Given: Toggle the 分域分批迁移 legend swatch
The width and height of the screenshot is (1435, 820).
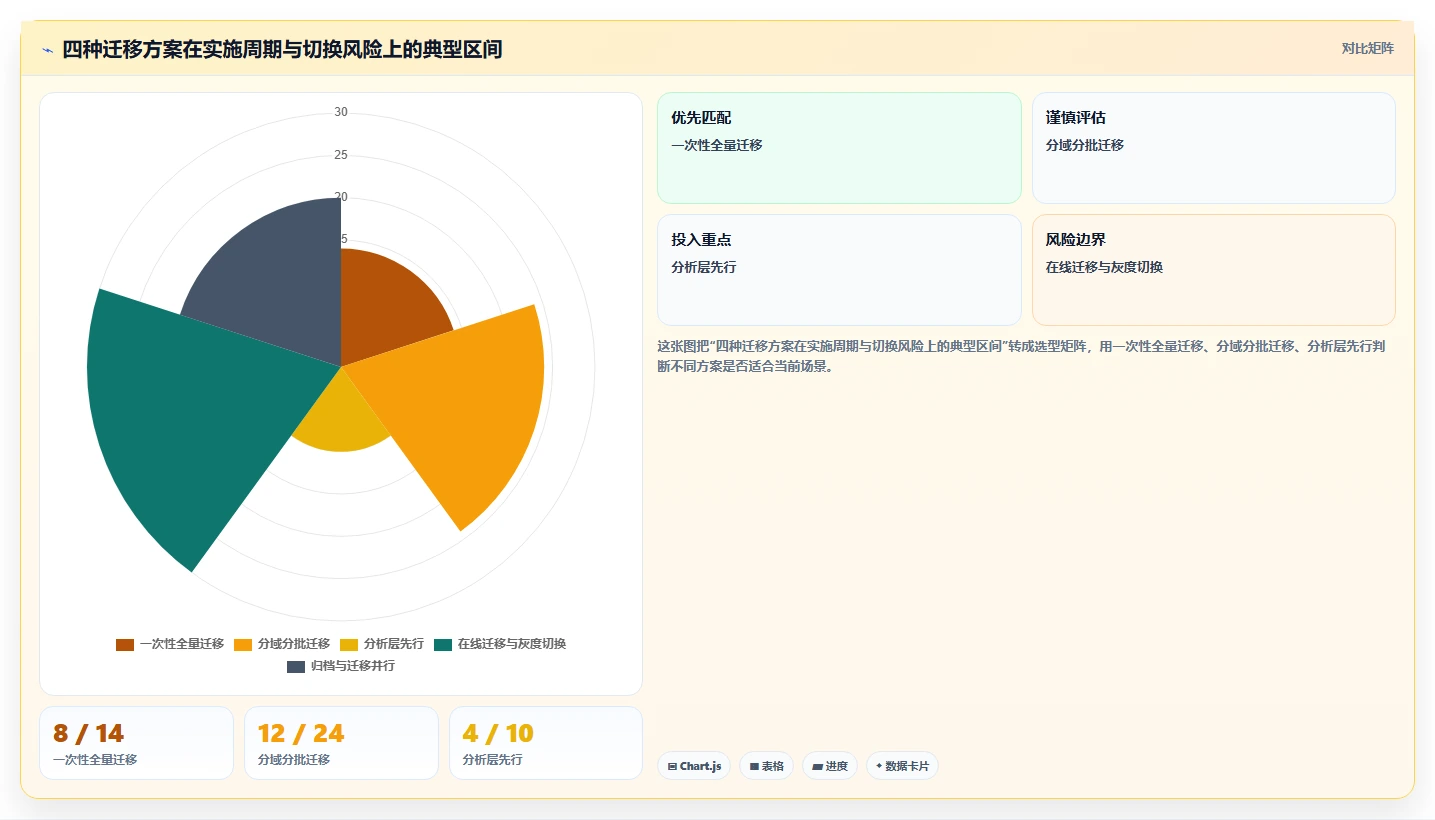Looking at the screenshot, I should (243, 644).
